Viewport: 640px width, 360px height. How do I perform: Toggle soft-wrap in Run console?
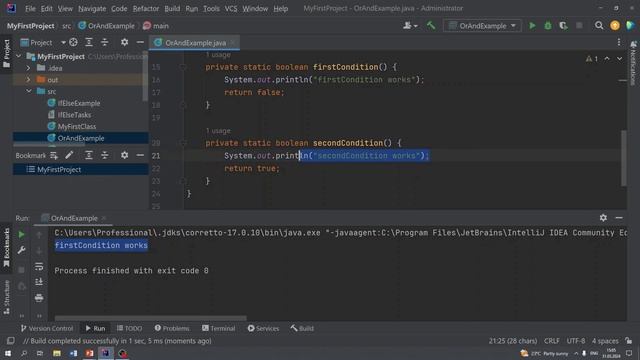pyautogui.click(x=39, y=266)
